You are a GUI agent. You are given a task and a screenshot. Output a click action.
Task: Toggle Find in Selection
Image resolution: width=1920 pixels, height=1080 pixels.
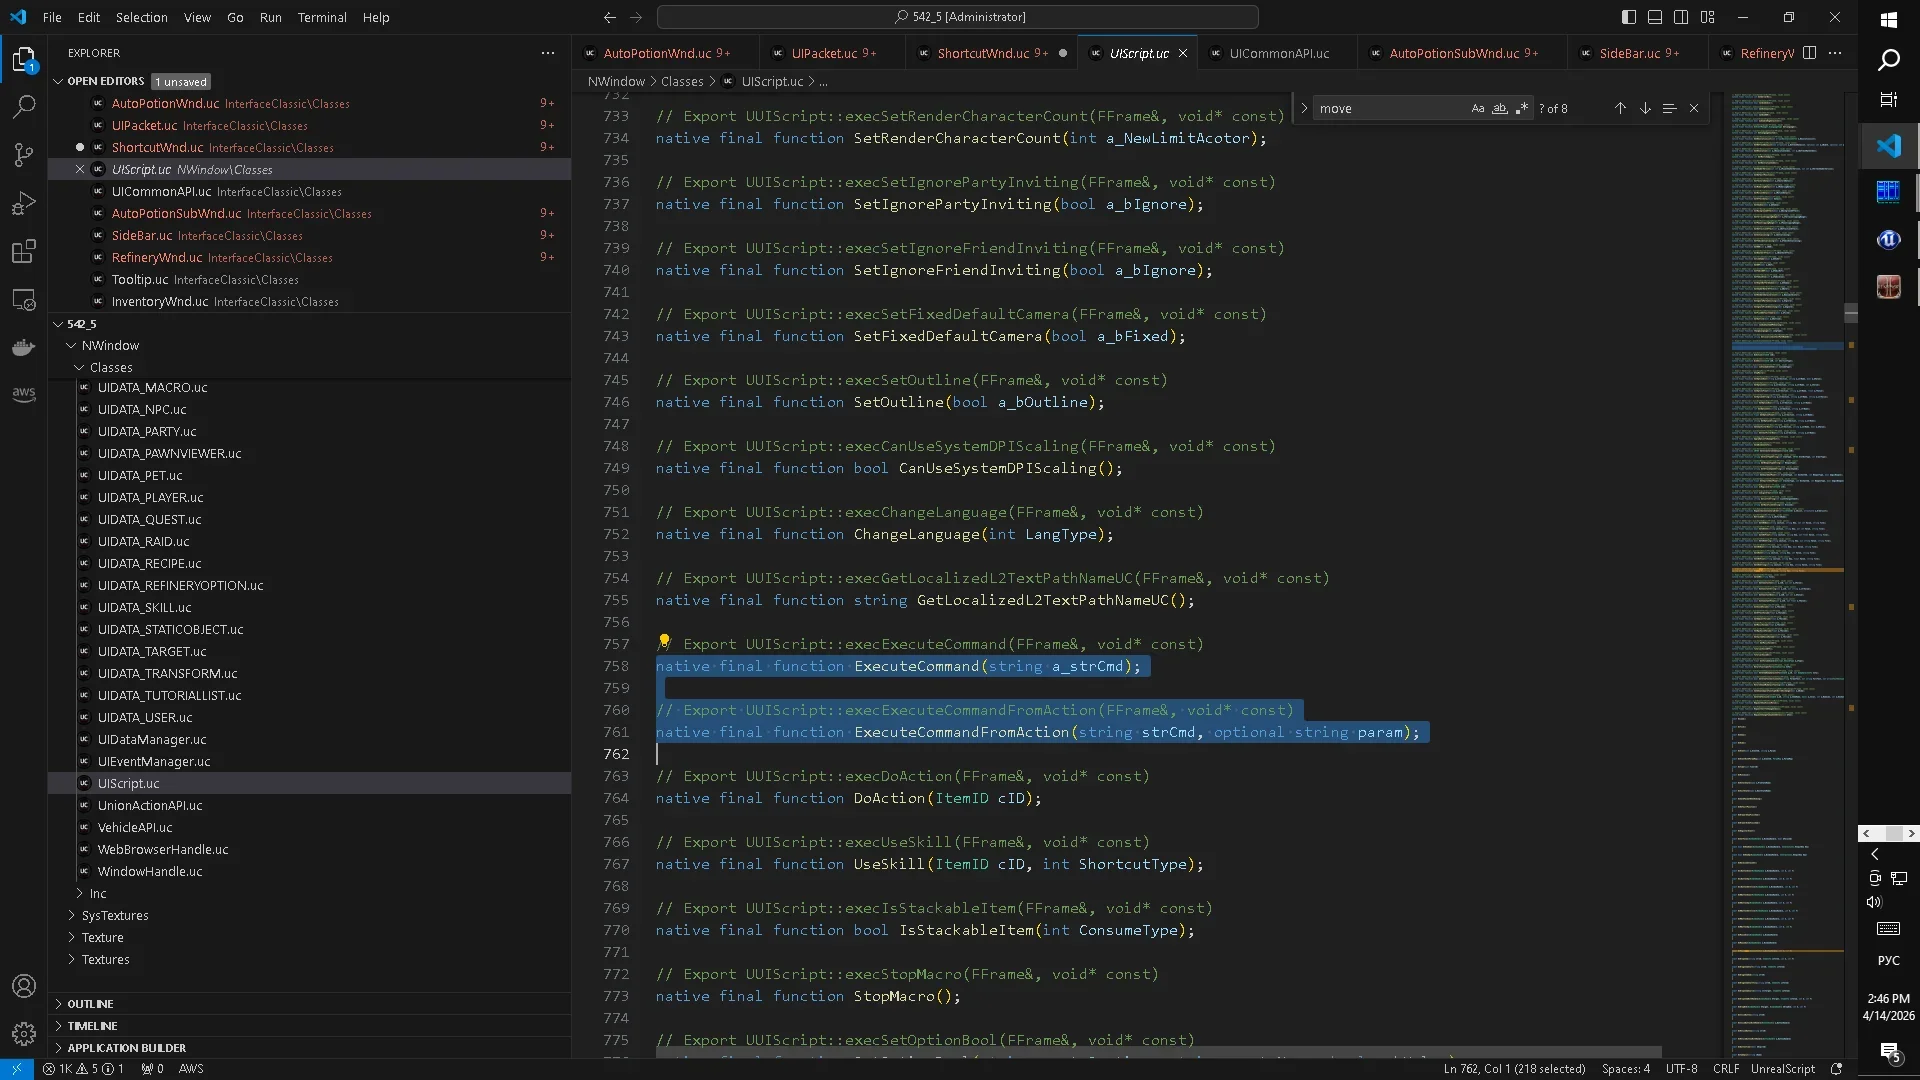point(1669,108)
